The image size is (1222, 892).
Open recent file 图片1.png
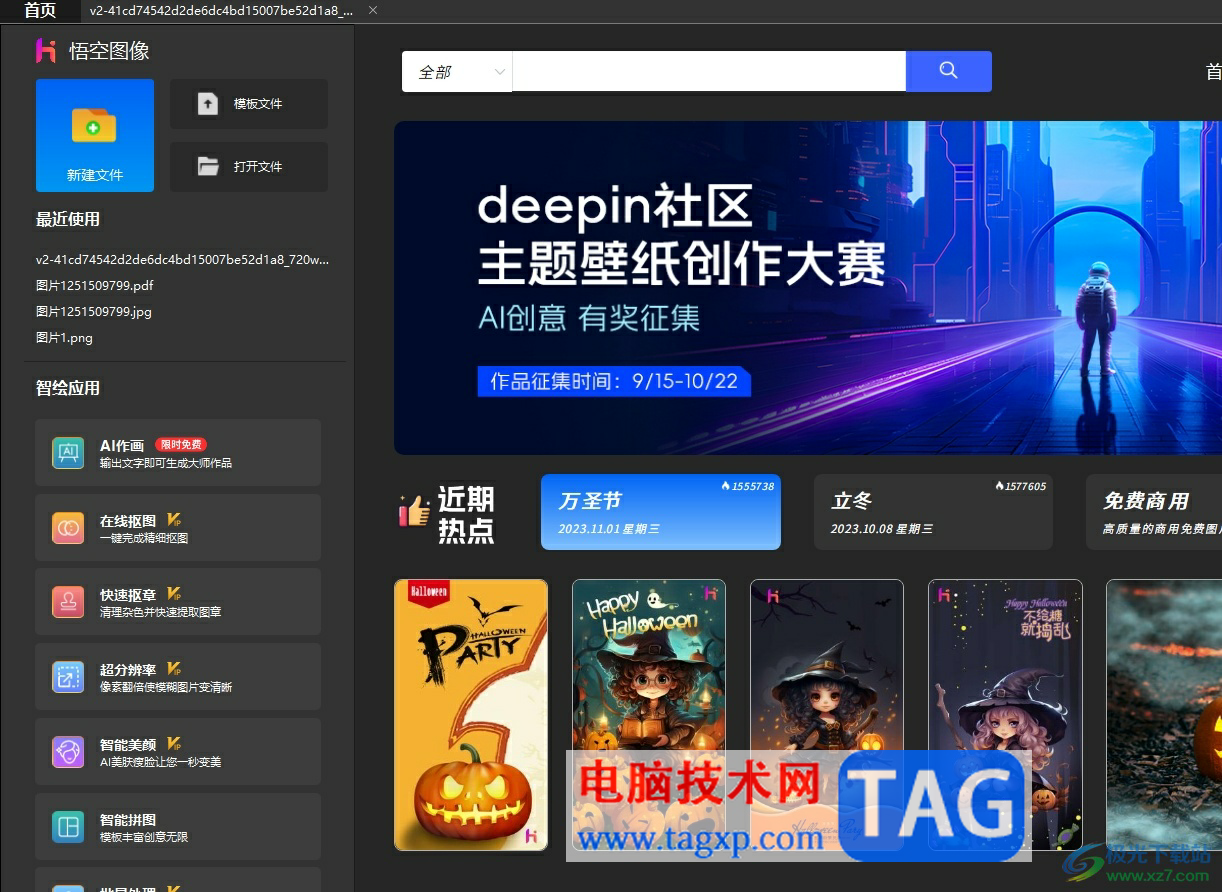click(64, 338)
